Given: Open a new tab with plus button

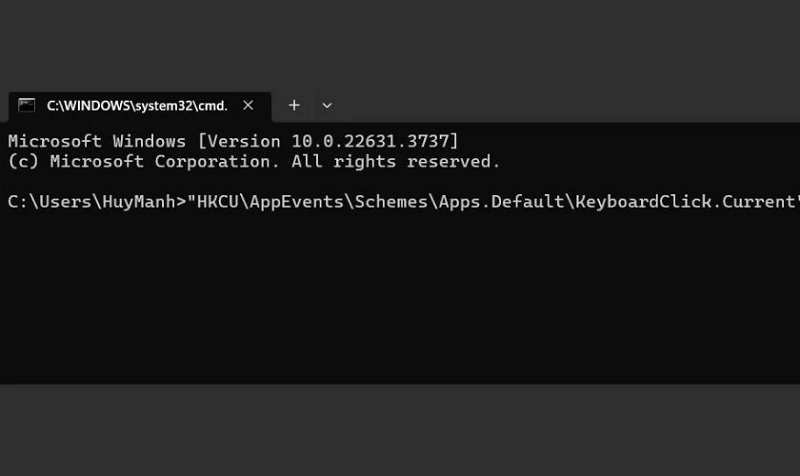Looking at the screenshot, I should point(294,105).
